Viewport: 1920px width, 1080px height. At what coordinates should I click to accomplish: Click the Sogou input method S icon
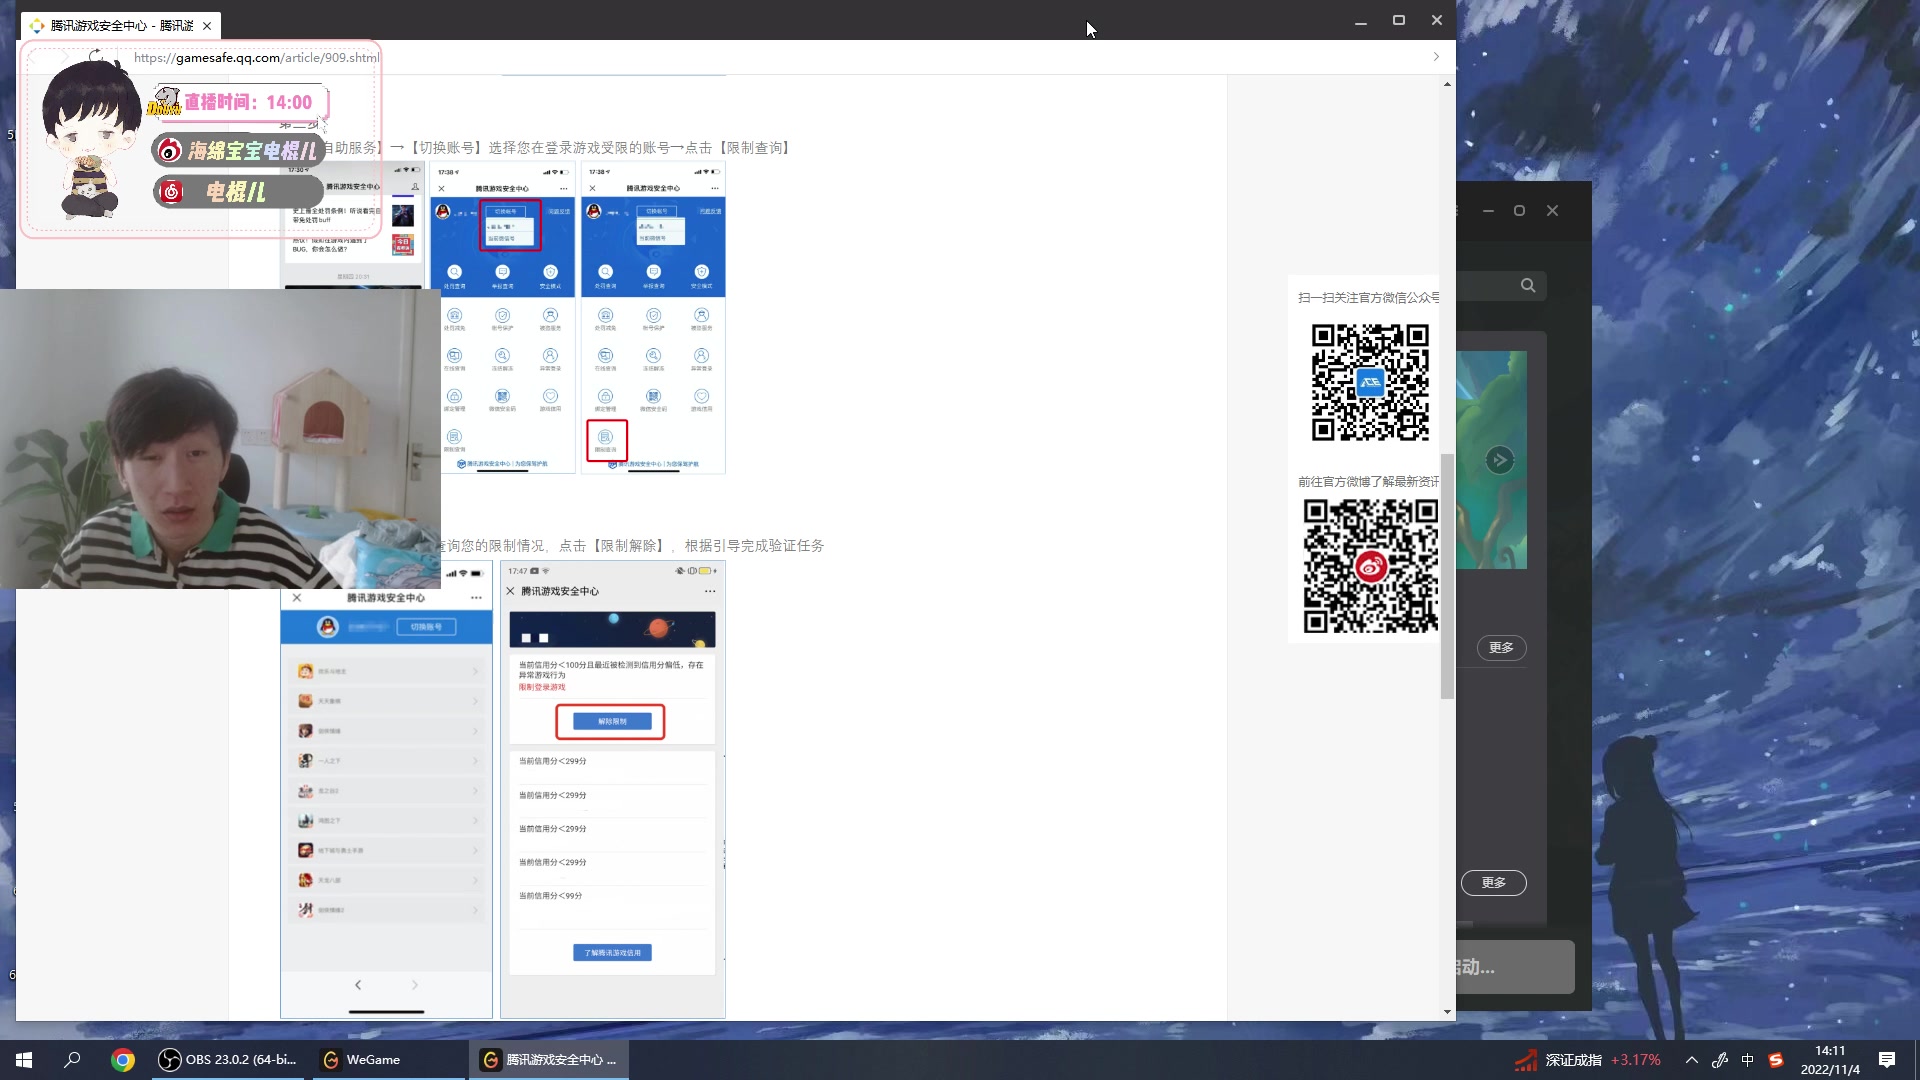click(x=1776, y=1060)
